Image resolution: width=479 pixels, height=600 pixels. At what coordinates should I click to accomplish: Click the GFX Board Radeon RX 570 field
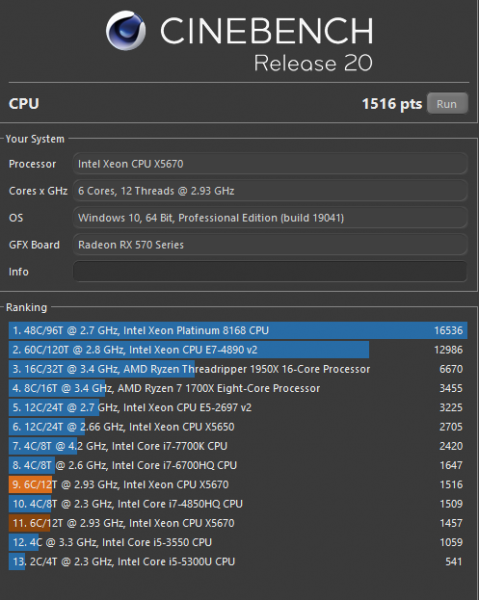point(270,245)
